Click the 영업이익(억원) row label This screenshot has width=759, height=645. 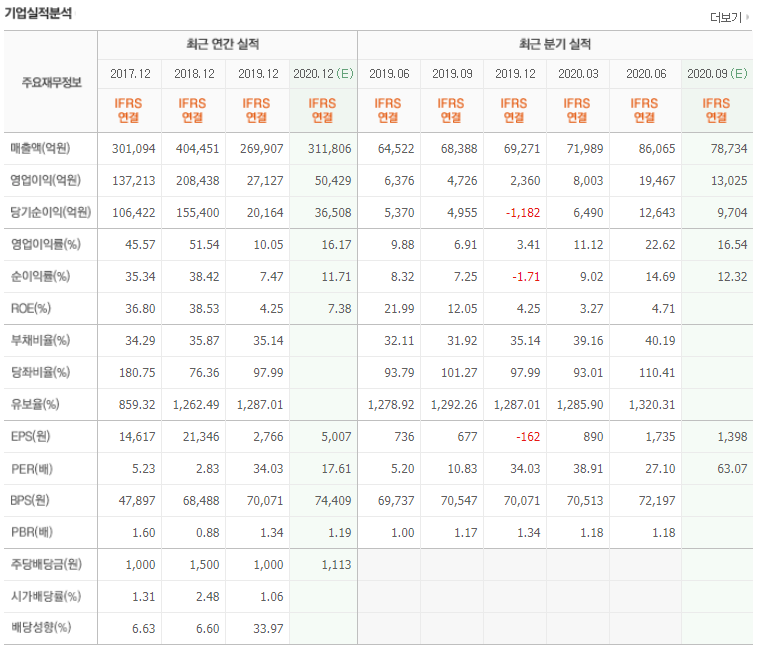(46, 180)
